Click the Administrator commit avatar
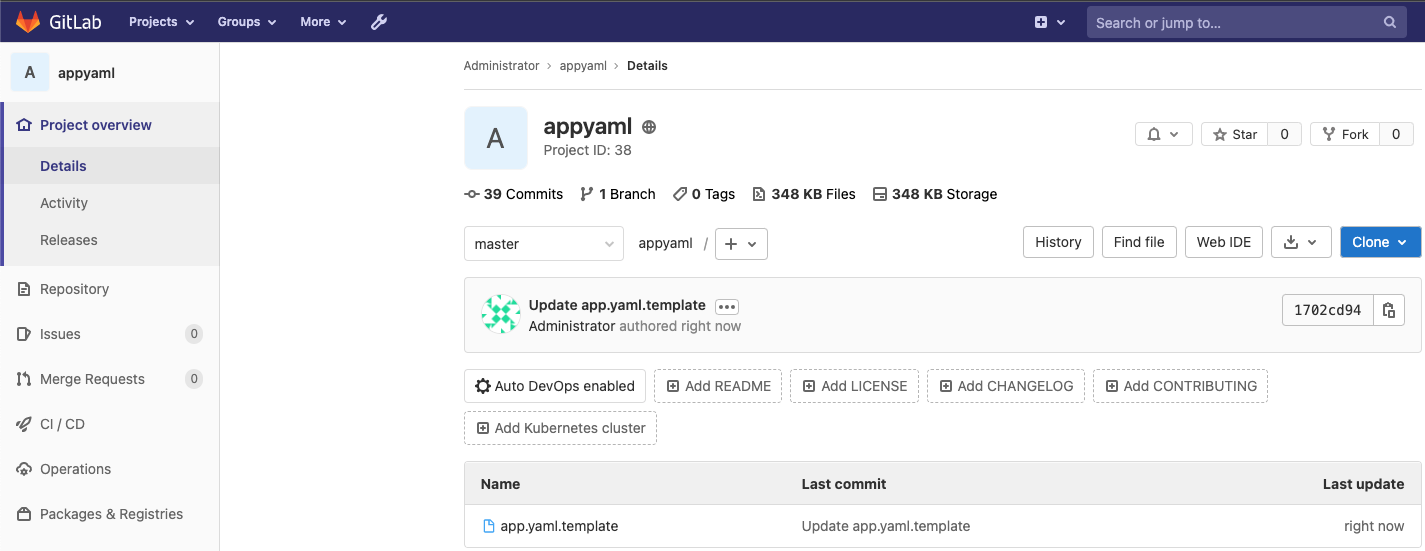The image size is (1425, 551). [500, 314]
